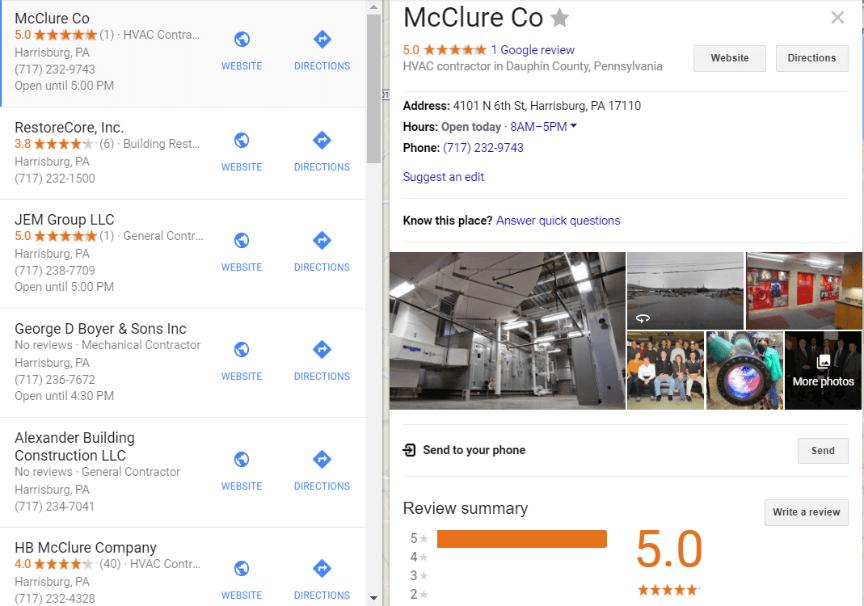Screen dimensions: 864x606
Task: Click More photos thumbnail
Action: click(823, 370)
